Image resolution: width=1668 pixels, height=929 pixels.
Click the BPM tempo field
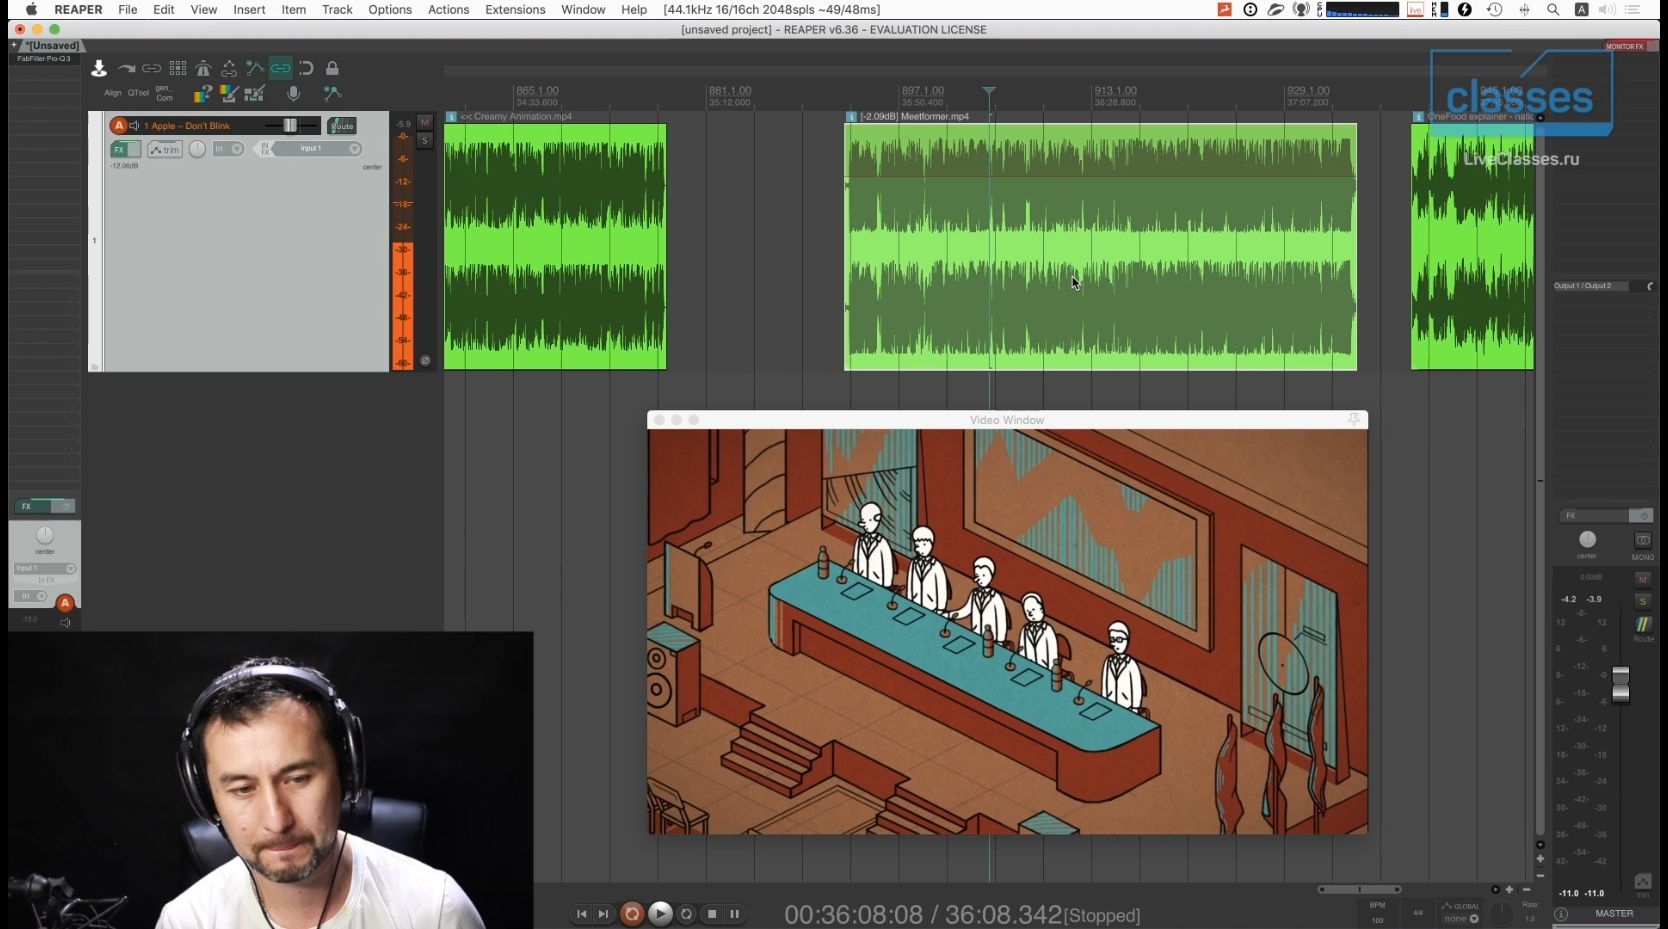tap(1378, 913)
